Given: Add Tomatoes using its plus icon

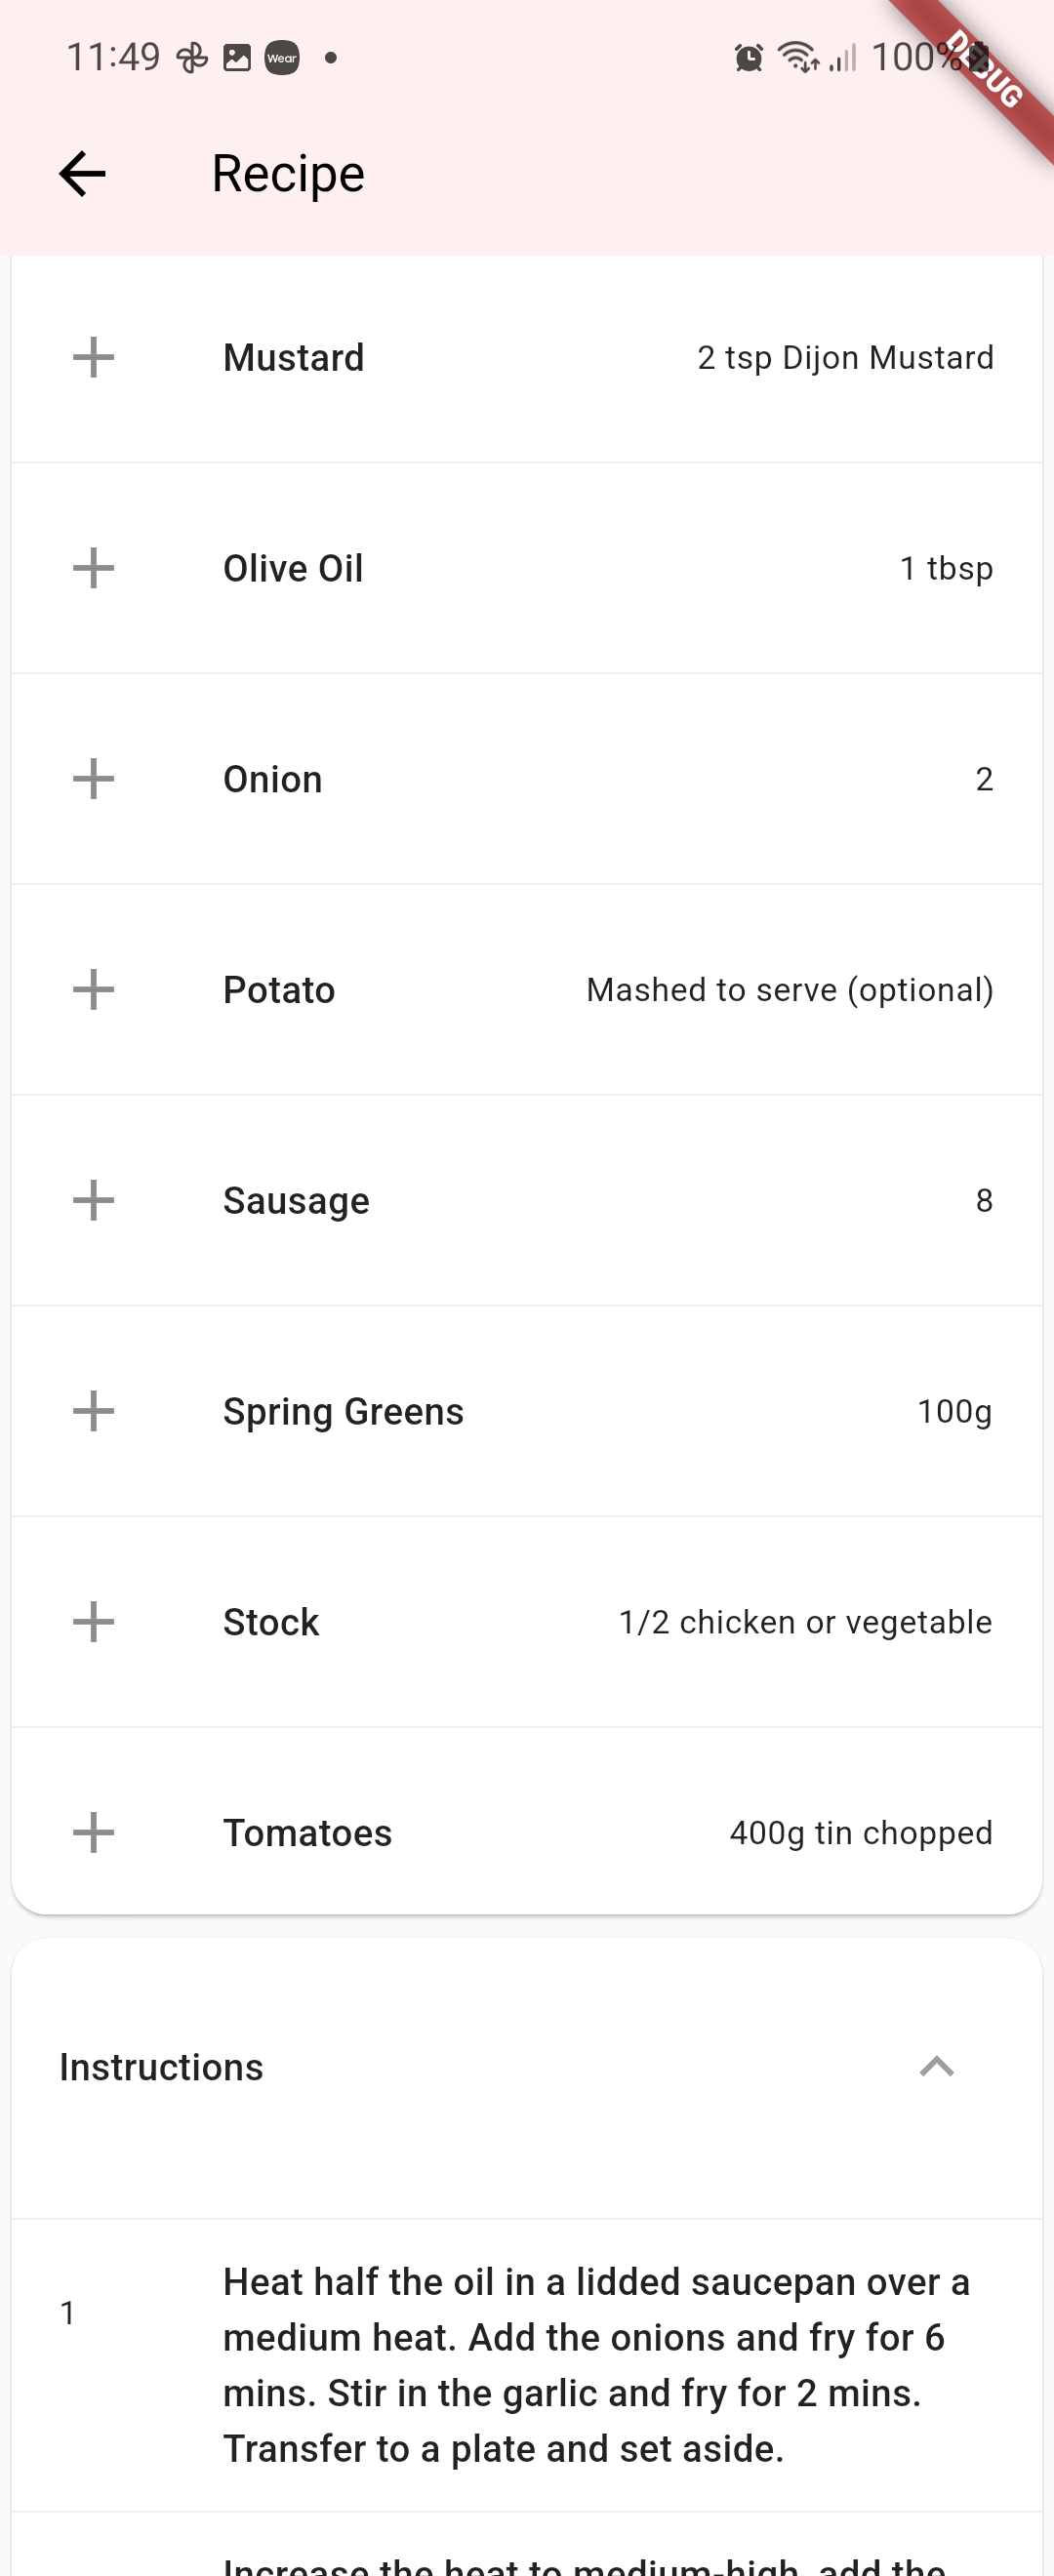Looking at the screenshot, I should coord(93,1833).
